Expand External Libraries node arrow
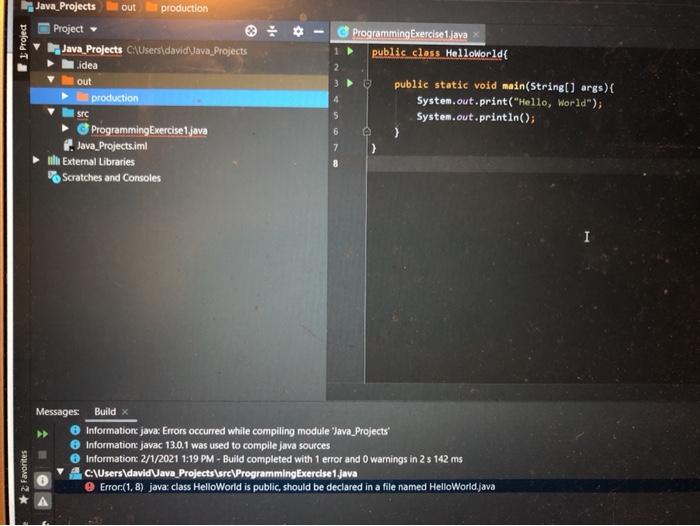The height and width of the screenshot is (526, 700). (36, 160)
